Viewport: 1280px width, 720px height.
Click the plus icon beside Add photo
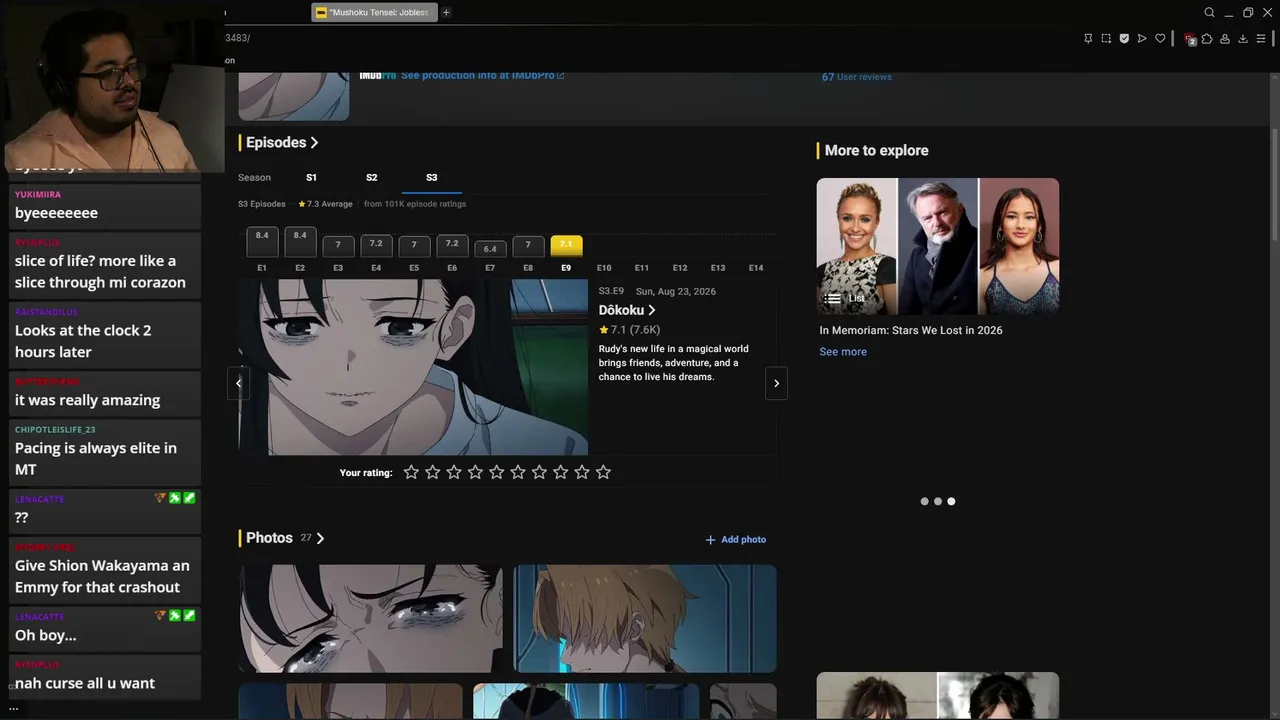pyautogui.click(x=711, y=540)
